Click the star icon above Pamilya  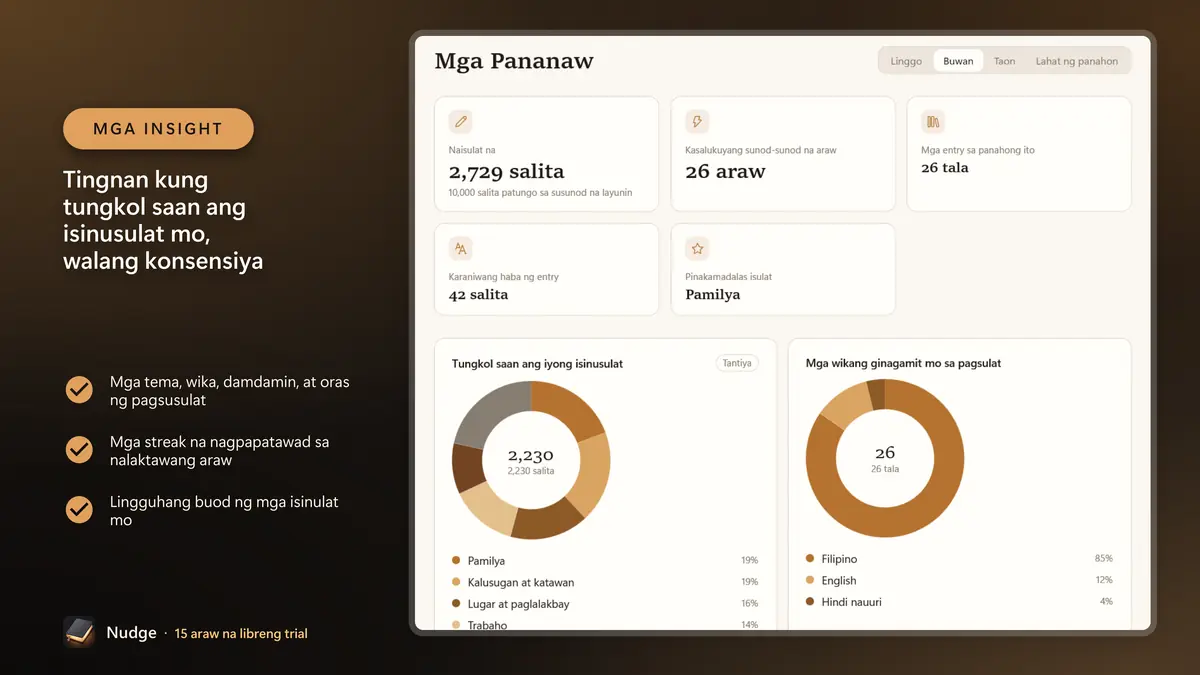pos(697,248)
